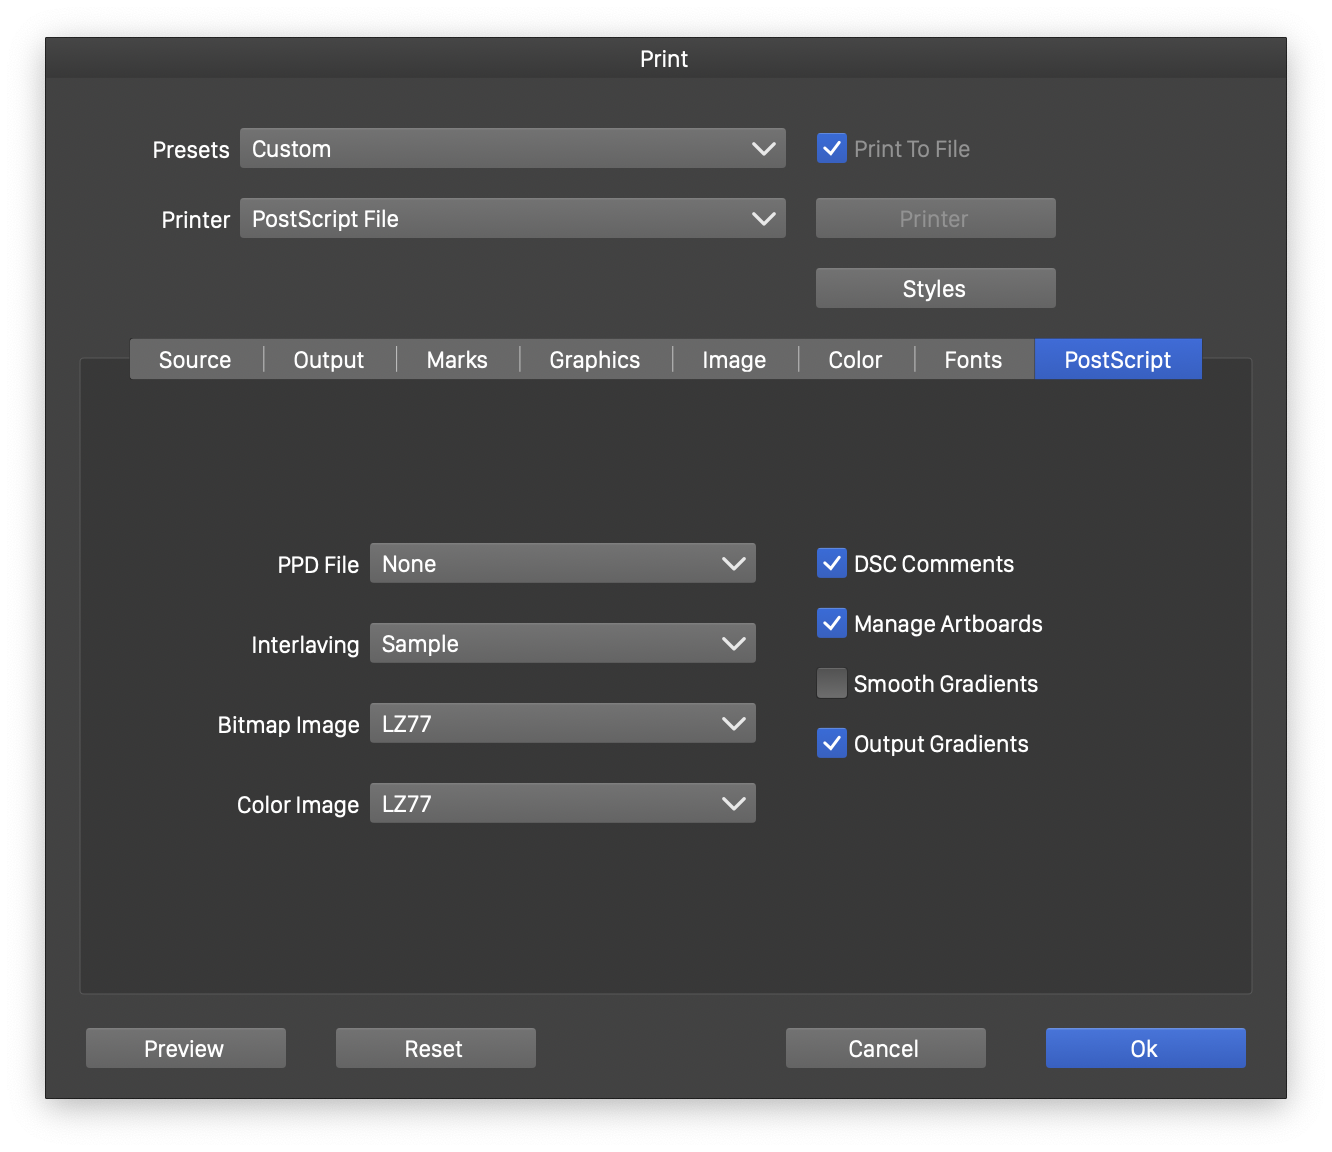Select the Graphics tab

595,360
